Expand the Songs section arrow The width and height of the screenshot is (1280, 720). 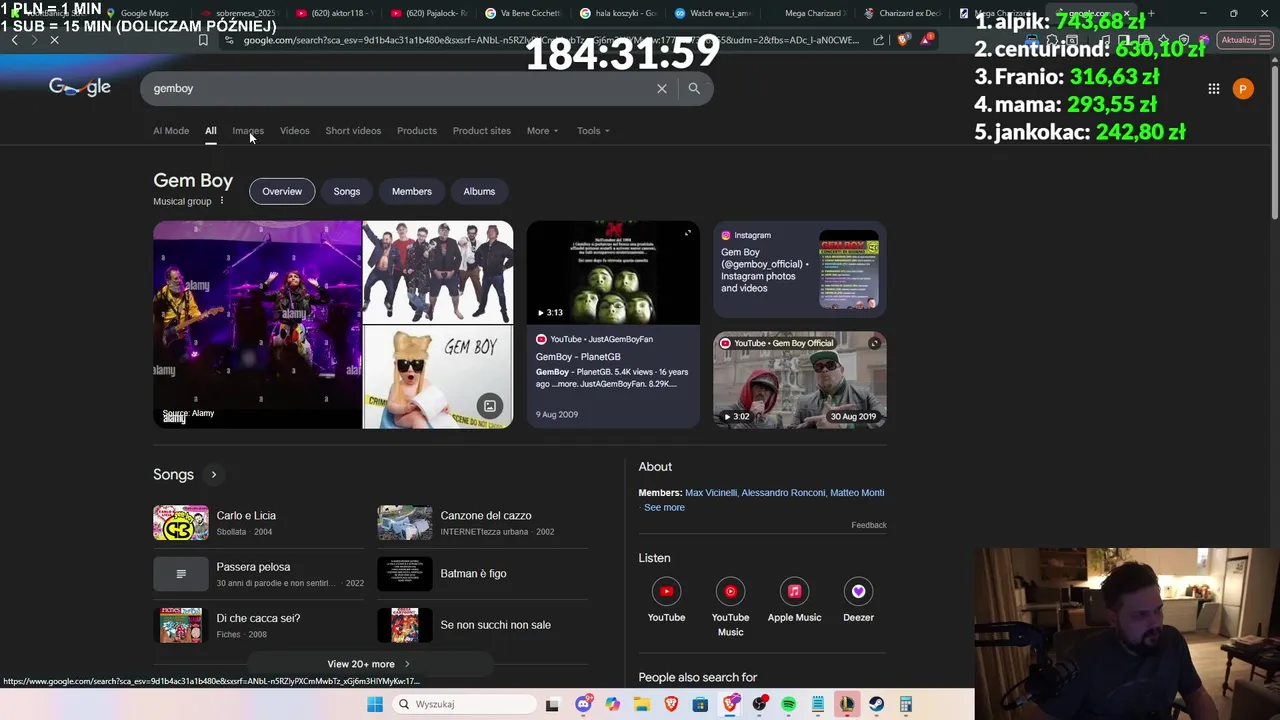(213, 474)
